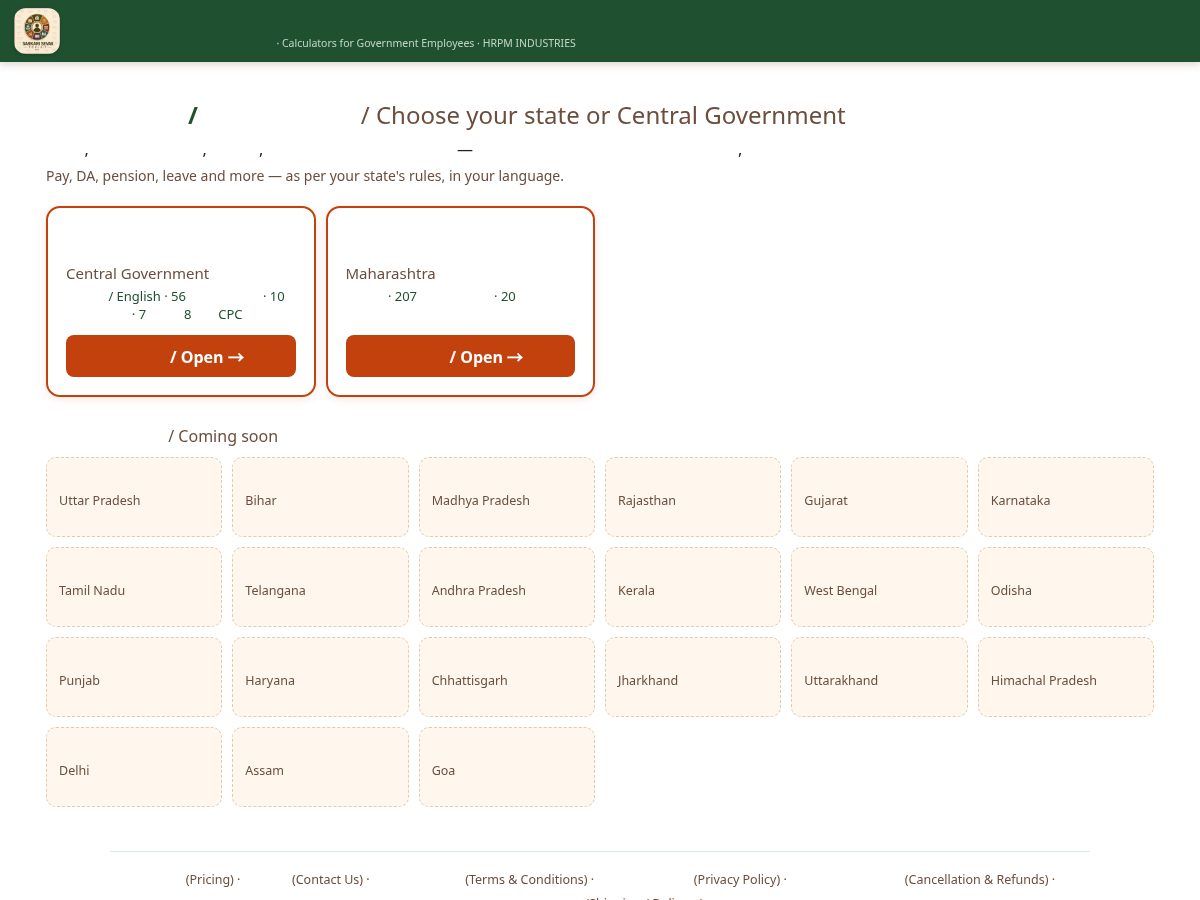Click the Chhattisgarh card
Image resolution: width=1200 pixels, height=900 pixels.
pos(507,677)
